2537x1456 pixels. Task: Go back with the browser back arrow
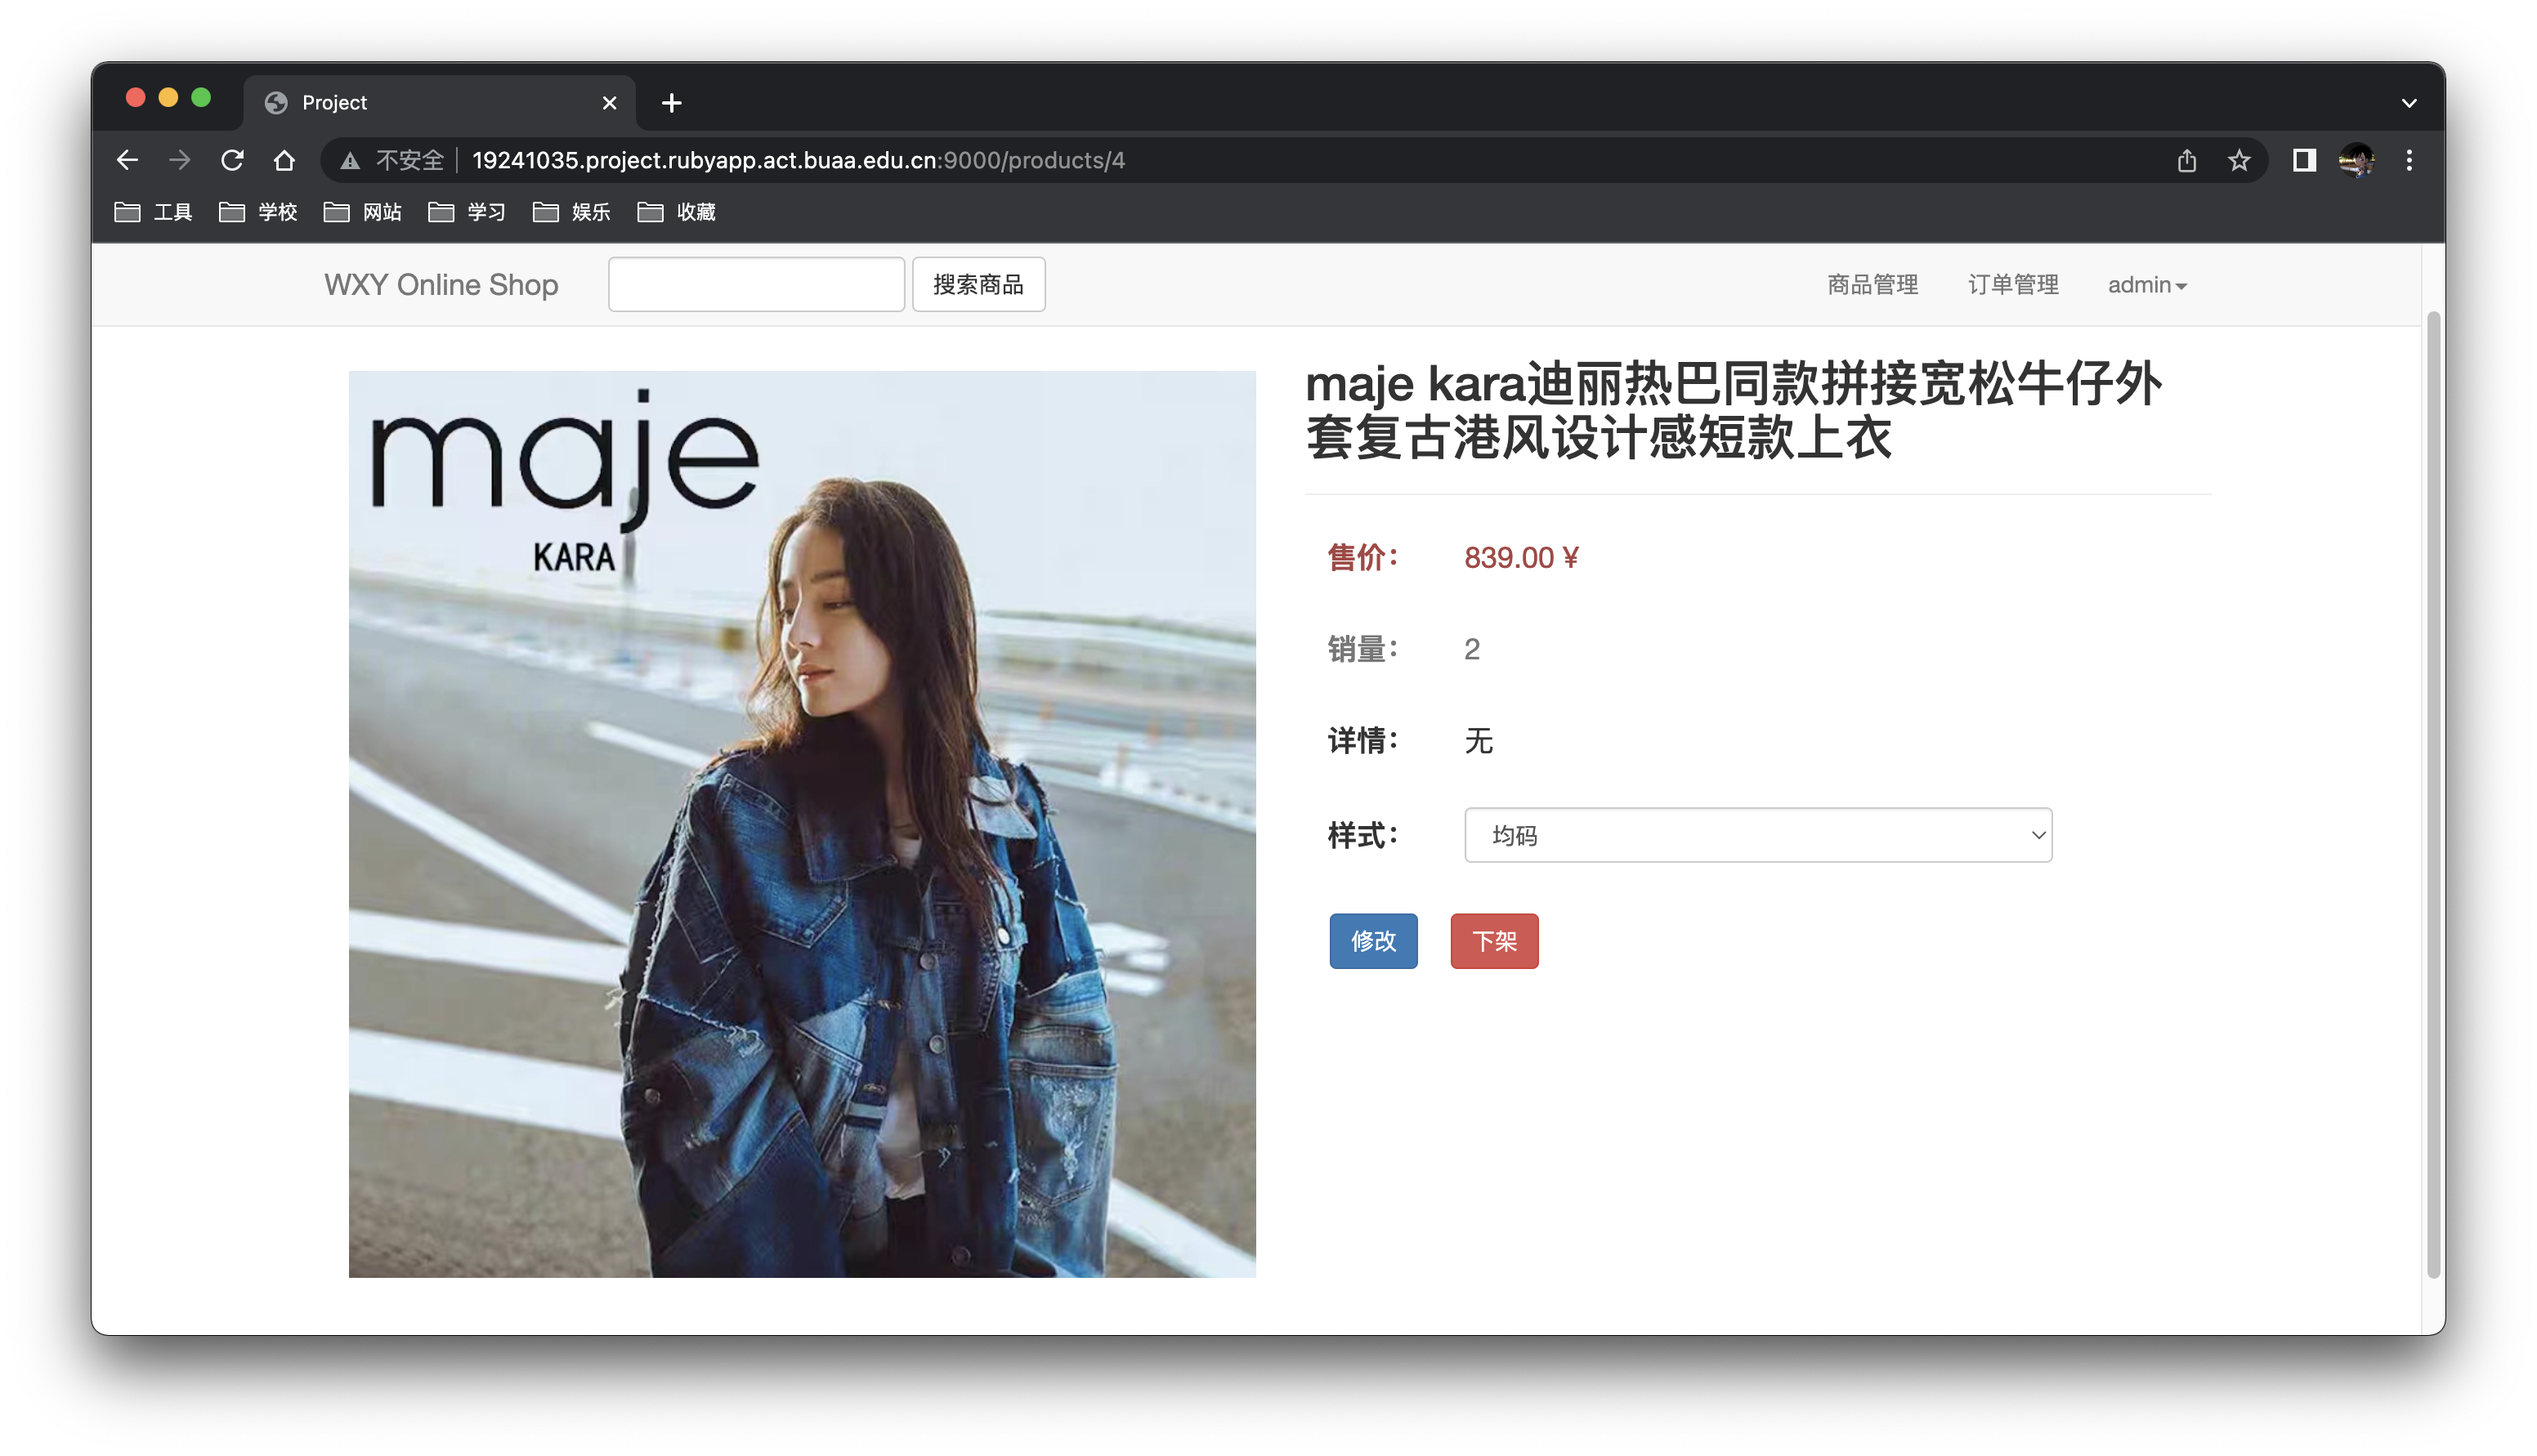[127, 160]
